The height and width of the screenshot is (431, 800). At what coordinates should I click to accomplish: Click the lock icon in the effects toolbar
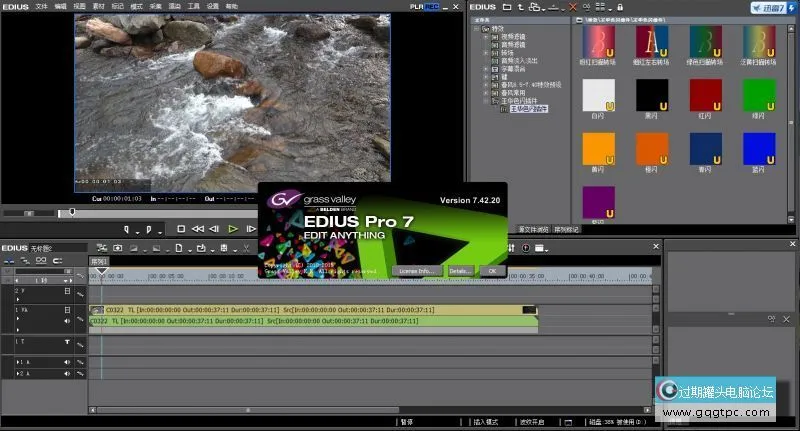pyautogui.click(x=618, y=6)
